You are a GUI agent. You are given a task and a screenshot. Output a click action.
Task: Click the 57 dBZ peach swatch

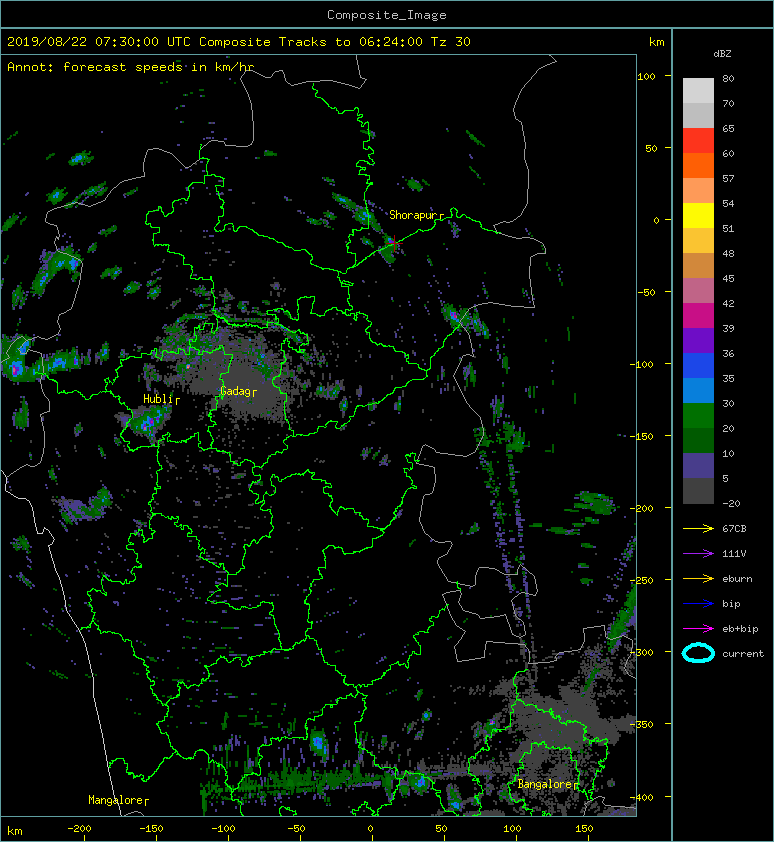click(698, 191)
